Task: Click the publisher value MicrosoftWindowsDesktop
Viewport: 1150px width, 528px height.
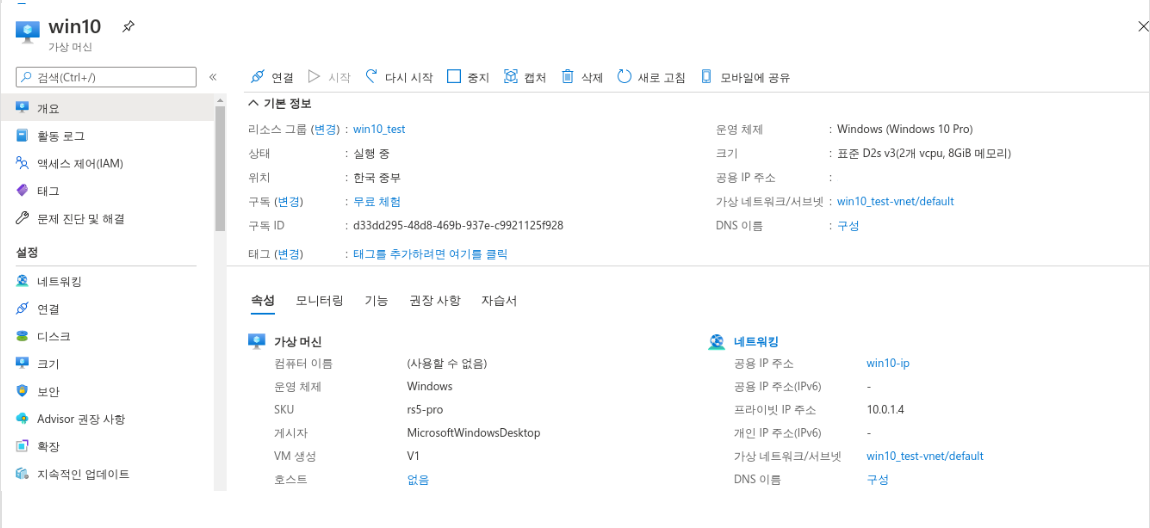Action: coord(474,433)
